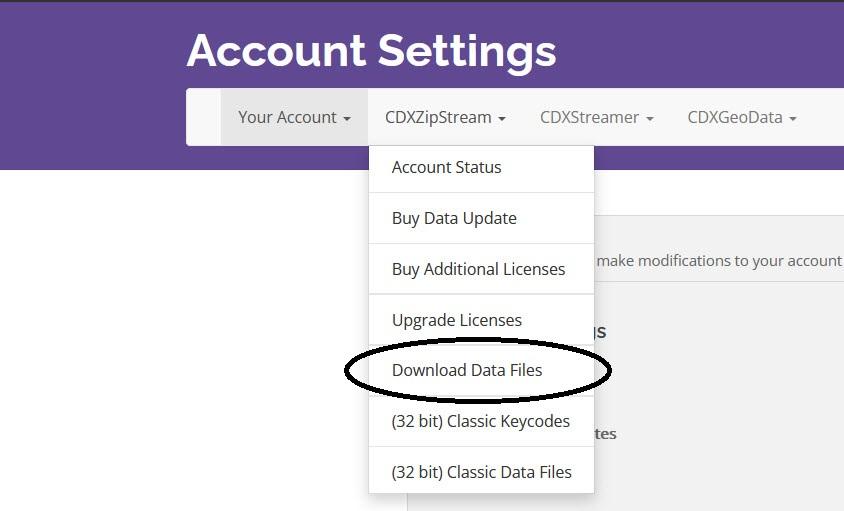Select (32 bit) Classic Keycodes
The width and height of the screenshot is (844, 511).
tap(481, 421)
